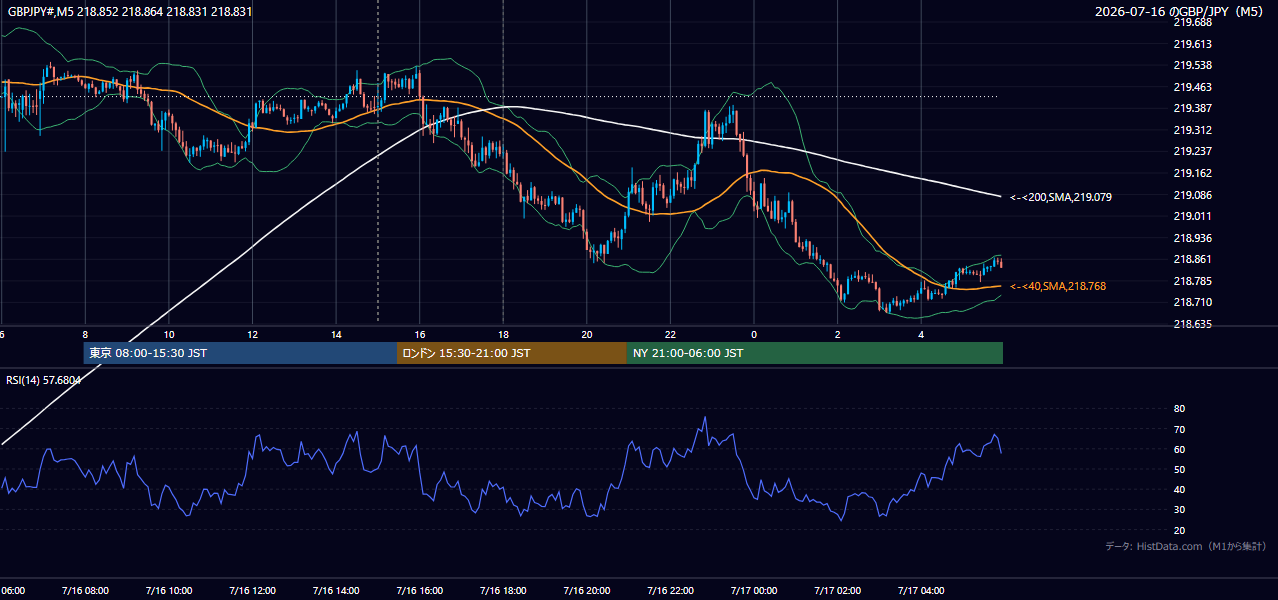Click the '2026-07-16 のGBP/JPY（M5）' chart title
The height and width of the screenshot is (600, 1278).
pyautogui.click(x=1181, y=12)
